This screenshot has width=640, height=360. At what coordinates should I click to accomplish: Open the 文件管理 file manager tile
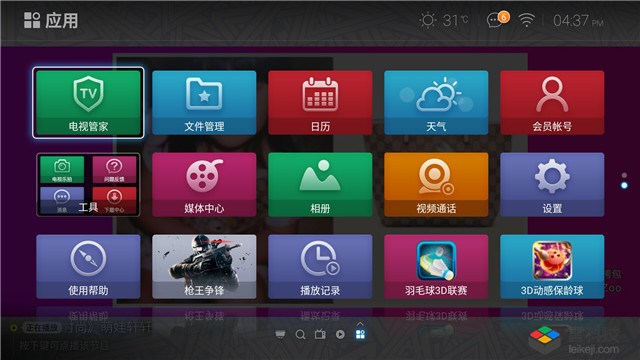tap(204, 103)
